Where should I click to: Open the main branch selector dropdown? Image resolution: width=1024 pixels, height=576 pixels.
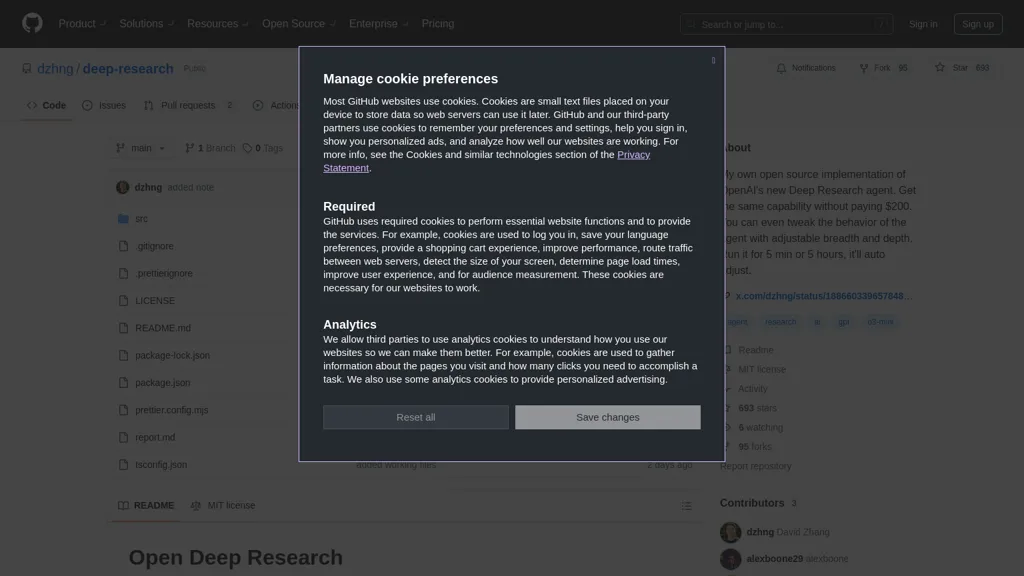pyautogui.click(x=140, y=148)
